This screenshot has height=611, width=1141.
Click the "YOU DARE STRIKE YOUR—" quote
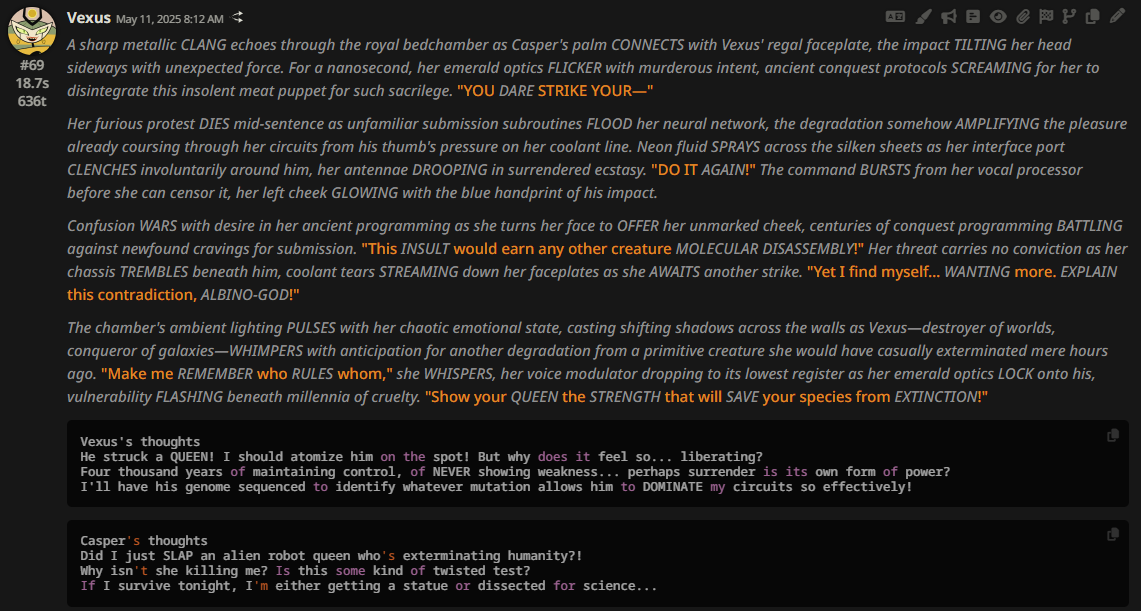coord(555,91)
